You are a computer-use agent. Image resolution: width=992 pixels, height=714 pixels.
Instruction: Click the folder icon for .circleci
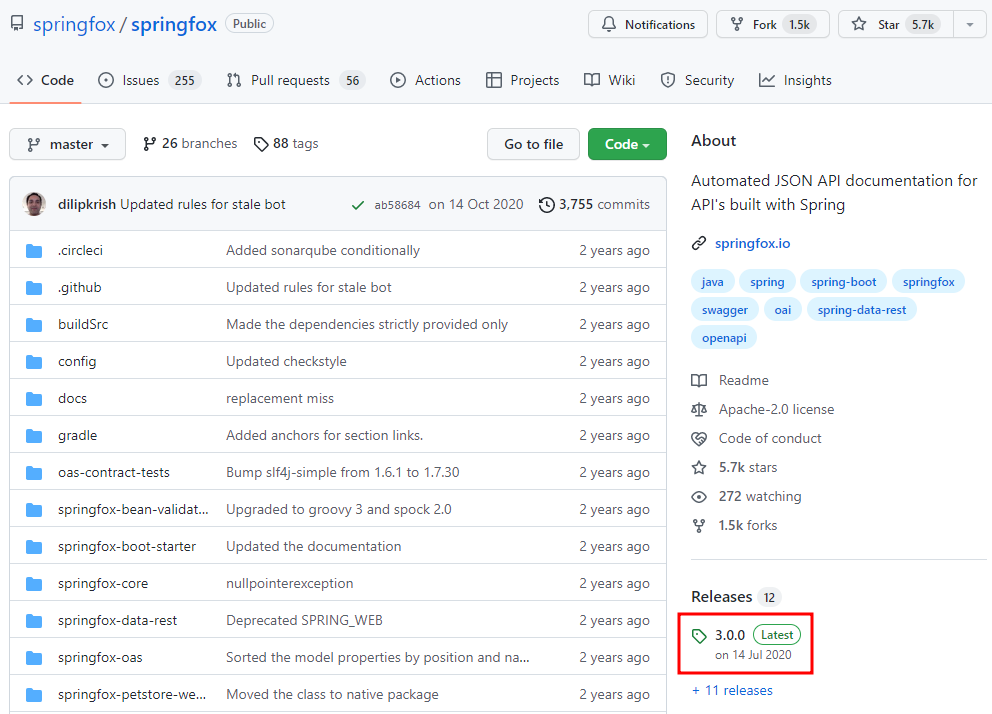tap(34, 251)
